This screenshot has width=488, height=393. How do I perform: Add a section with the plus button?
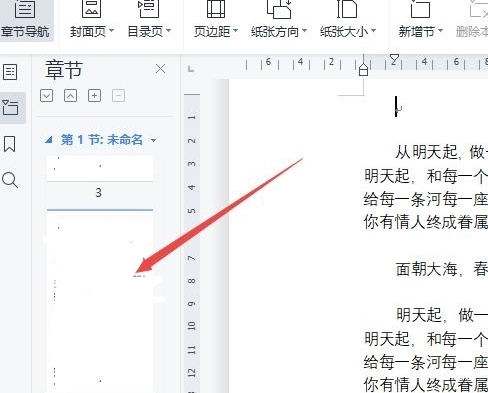[x=94, y=96]
